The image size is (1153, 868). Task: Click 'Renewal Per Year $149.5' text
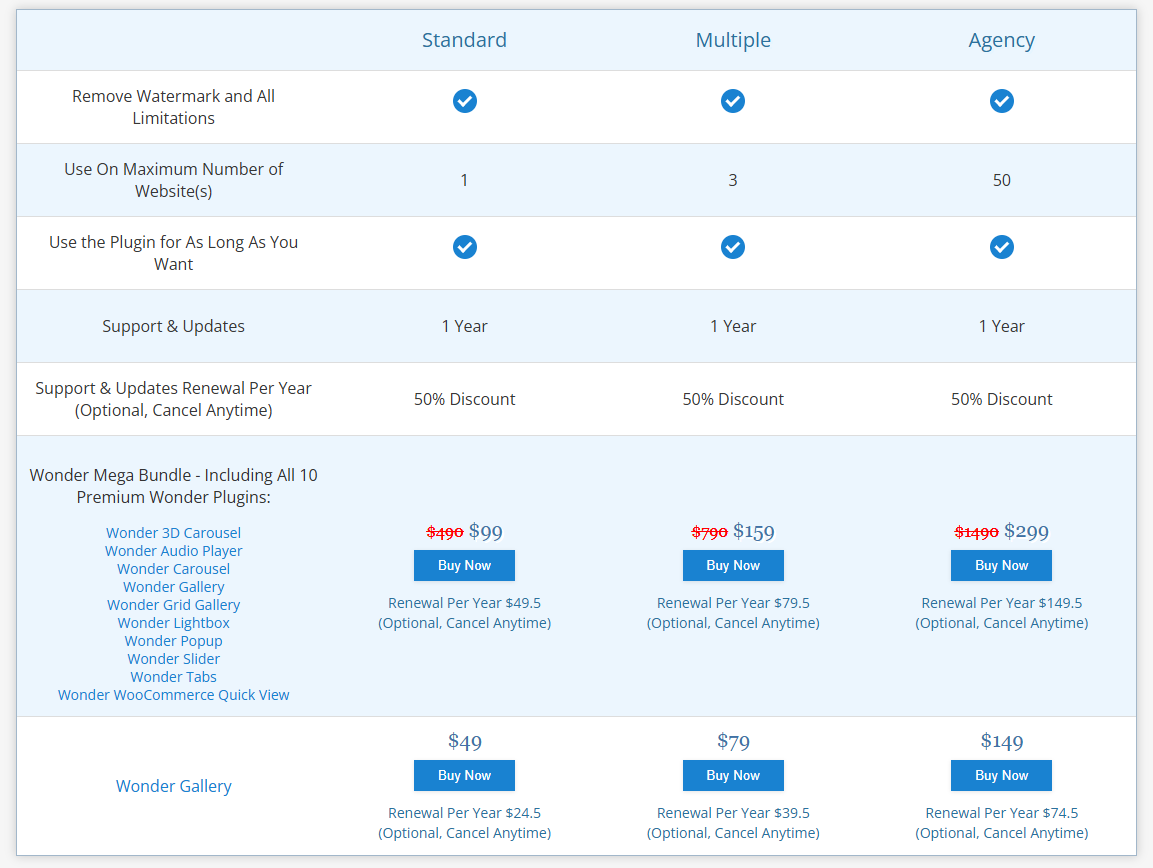(x=1002, y=603)
